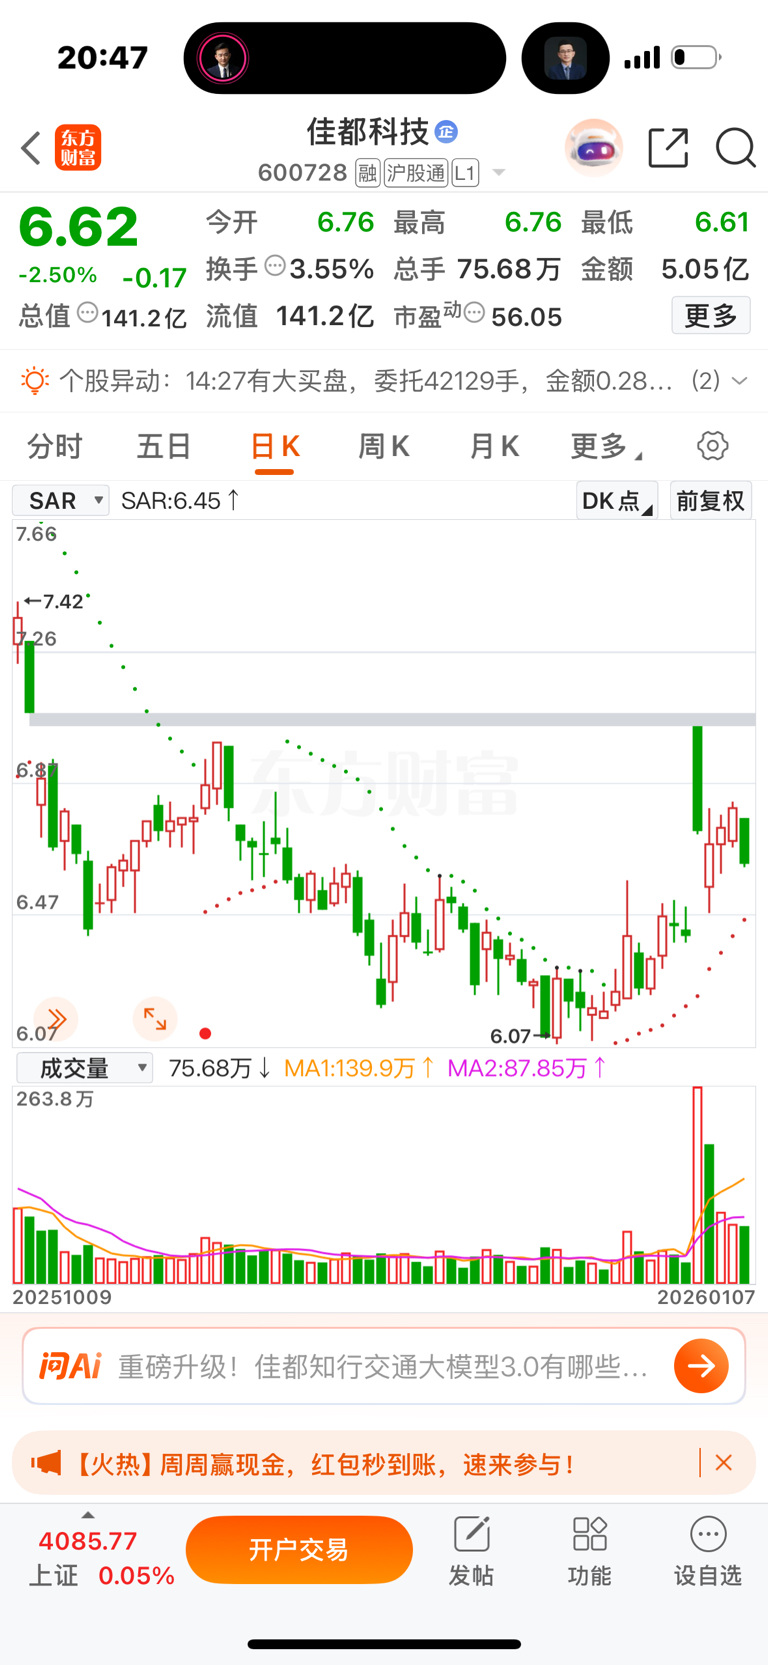Switch to the 周K tab
Image resolution: width=769 pixels, height=1665 pixels.
(x=384, y=446)
